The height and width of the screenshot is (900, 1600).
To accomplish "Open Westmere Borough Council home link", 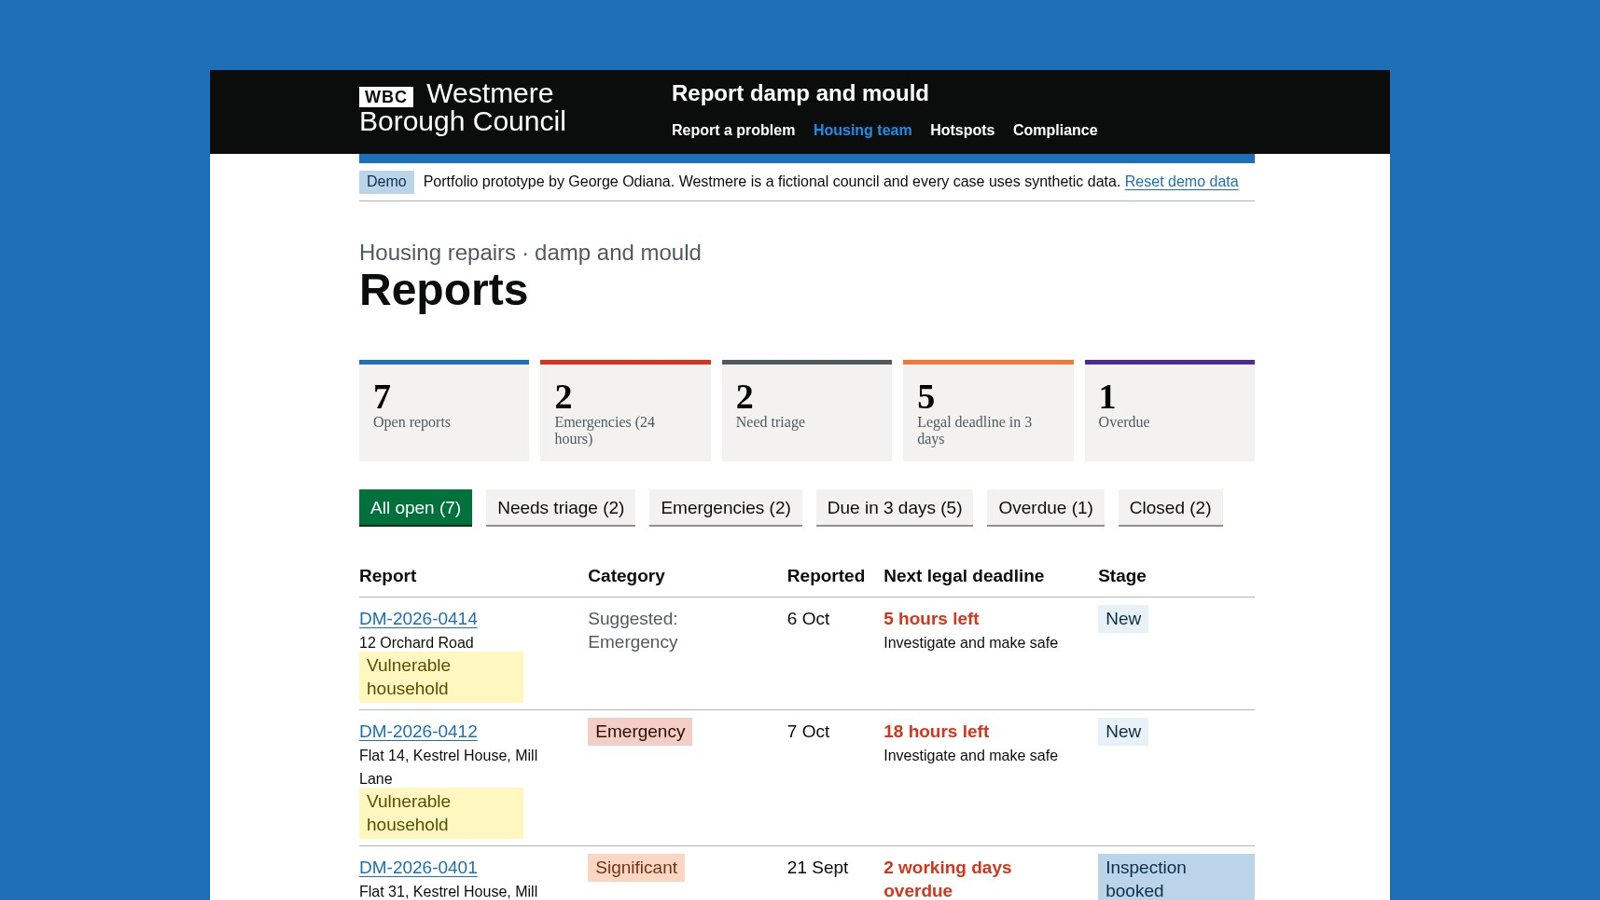I will pos(462,107).
